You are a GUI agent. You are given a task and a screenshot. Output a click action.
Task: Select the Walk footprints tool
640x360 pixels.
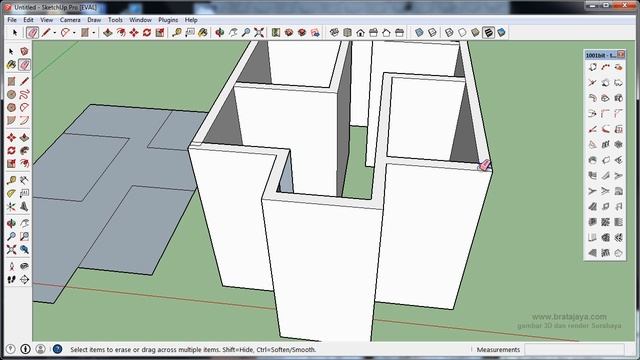pos(11,280)
